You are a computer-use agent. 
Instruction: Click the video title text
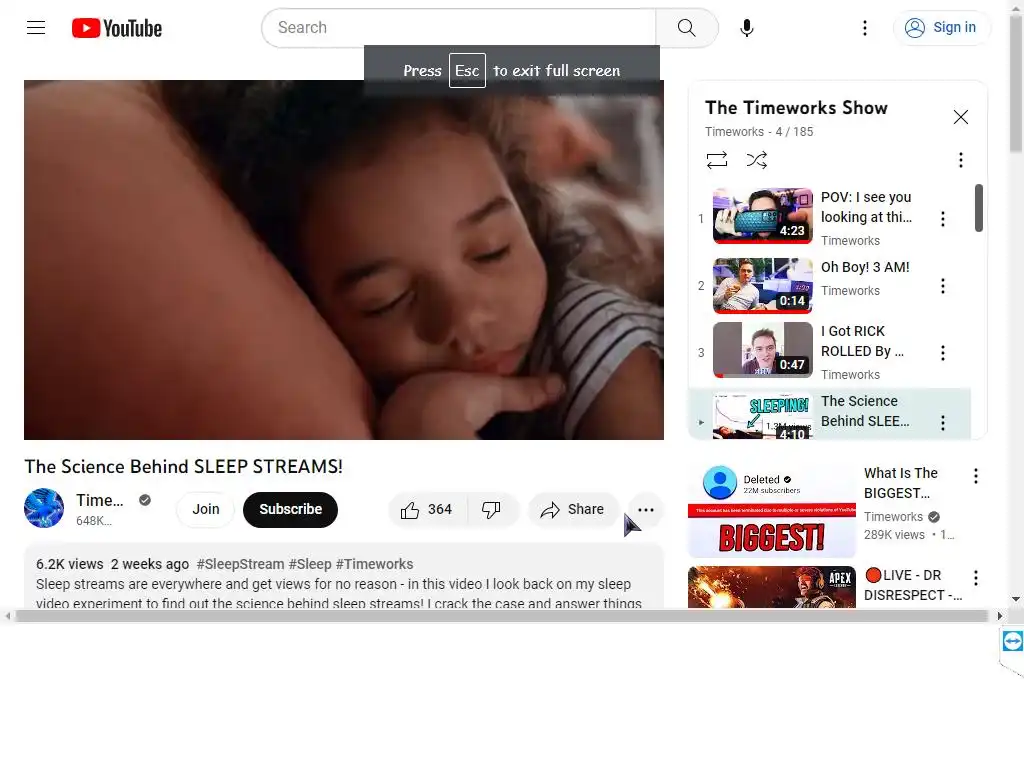(184, 466)
